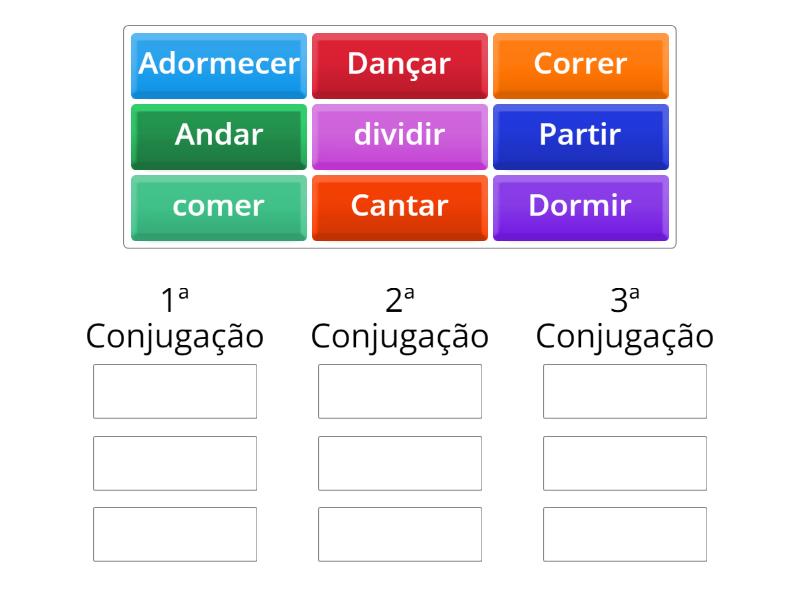The height and width of the screenshot is (600, 800).
Task: Click the top box under 3ª Conjugação
Action: click(625, 391)
